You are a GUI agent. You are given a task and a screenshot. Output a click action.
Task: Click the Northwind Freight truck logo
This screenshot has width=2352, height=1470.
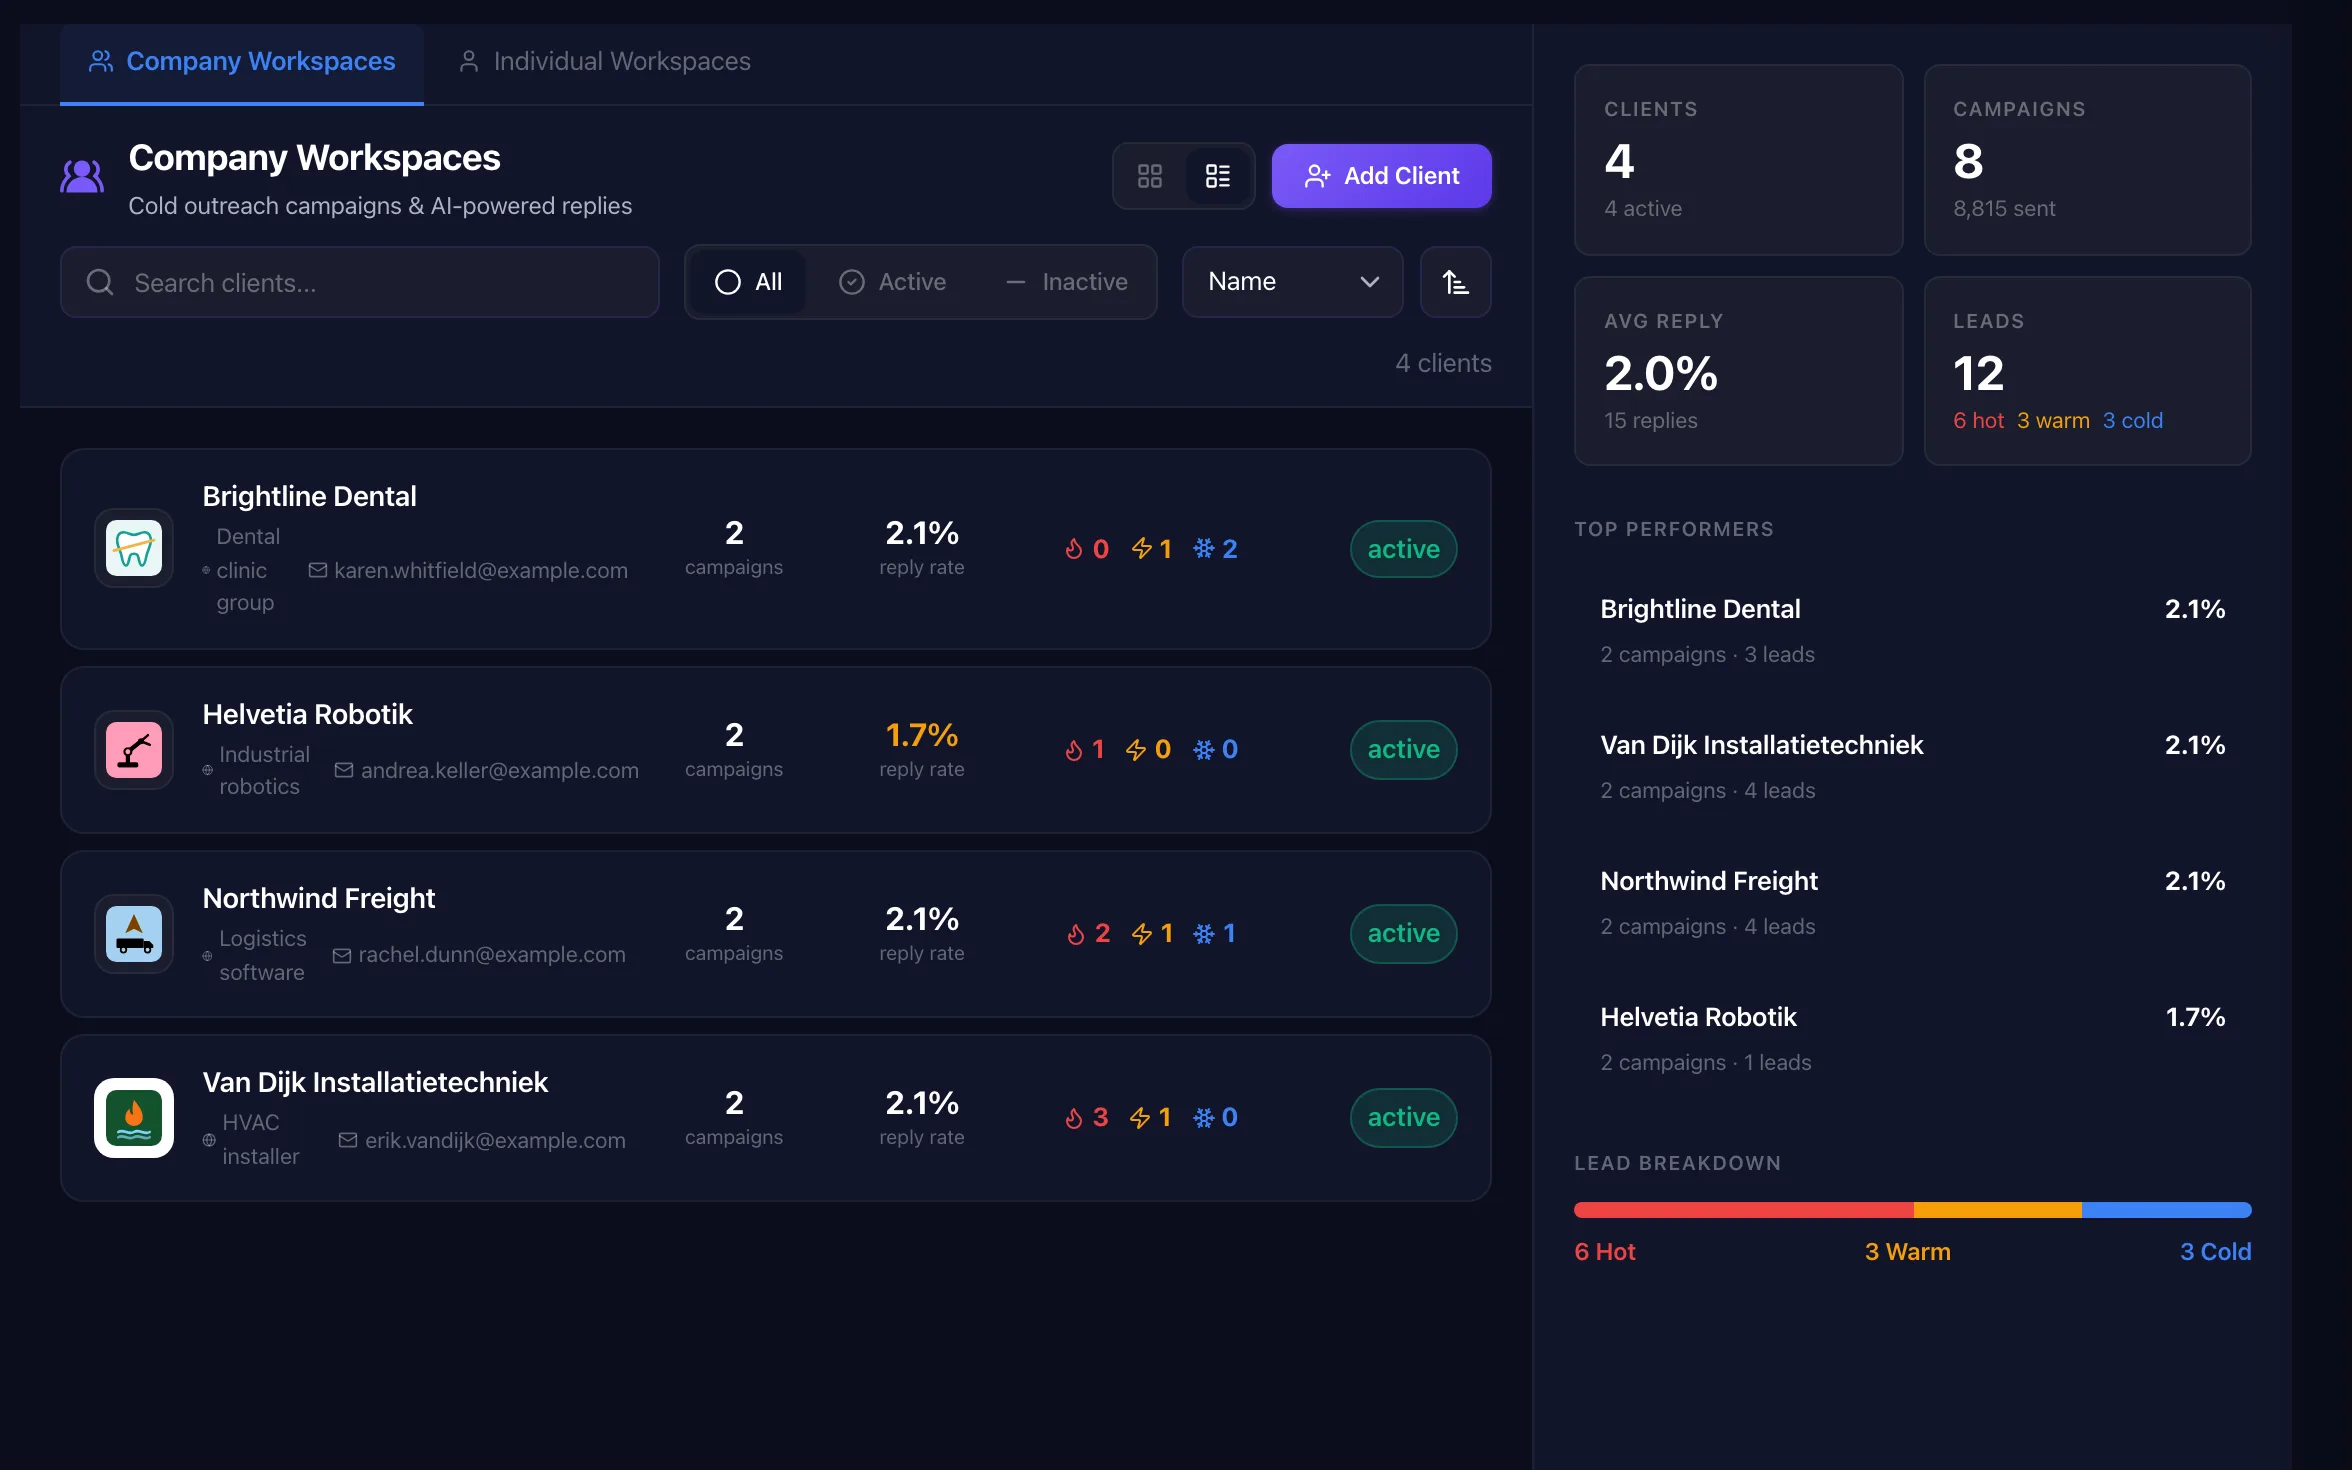point(134,934)
